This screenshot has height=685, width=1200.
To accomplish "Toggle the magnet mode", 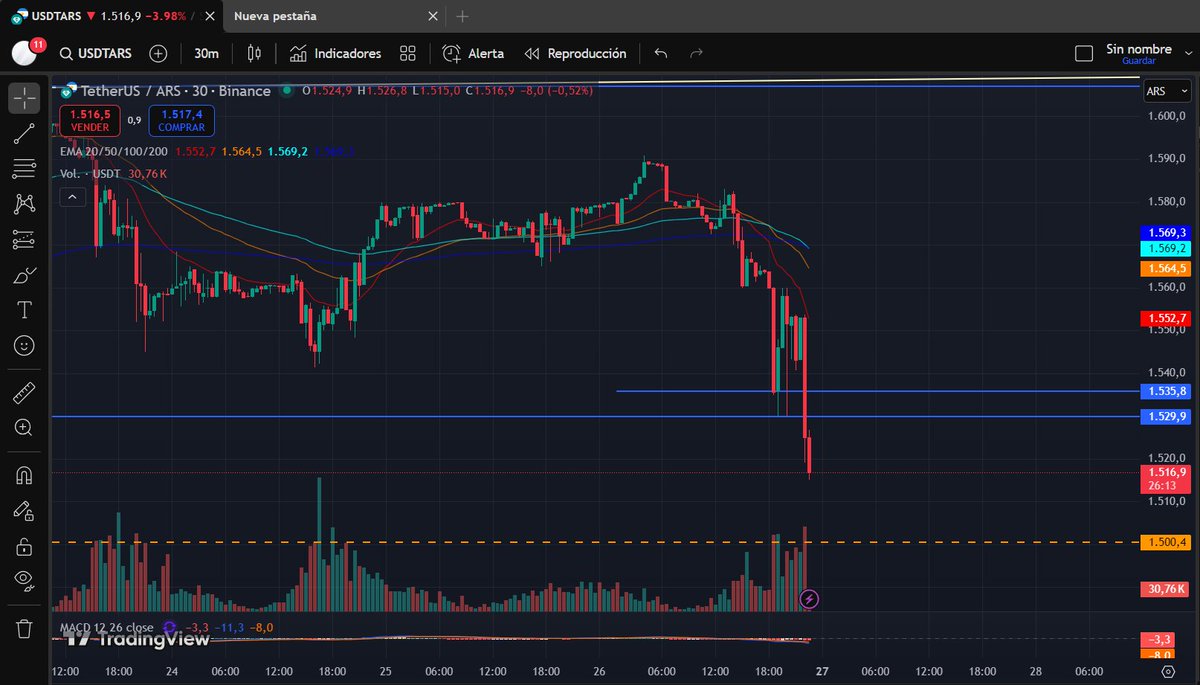I will coord(24,475).
